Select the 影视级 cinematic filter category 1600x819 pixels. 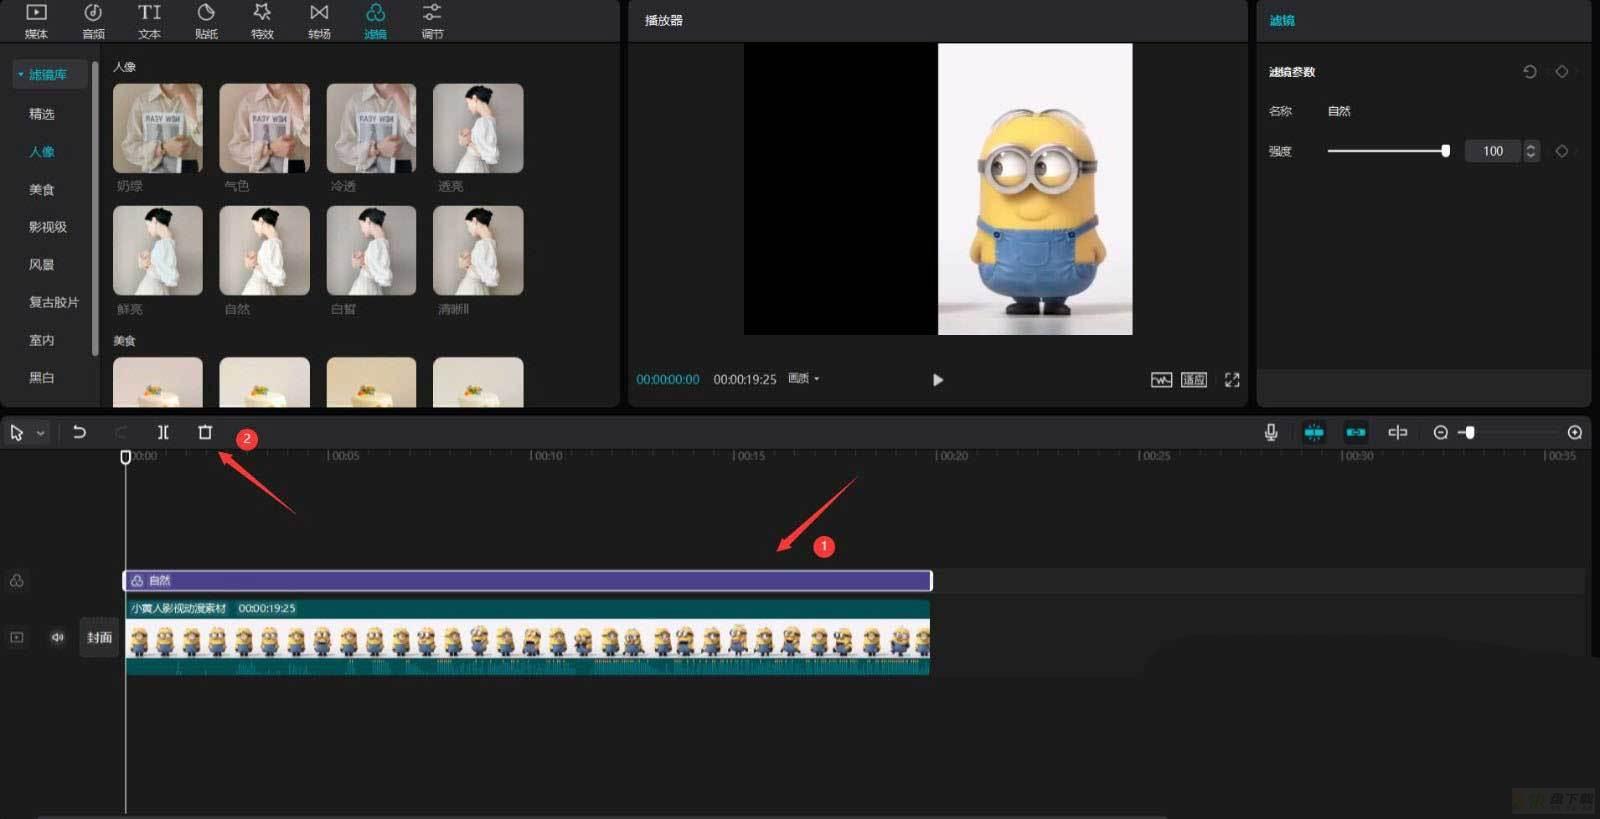point(48,227)
